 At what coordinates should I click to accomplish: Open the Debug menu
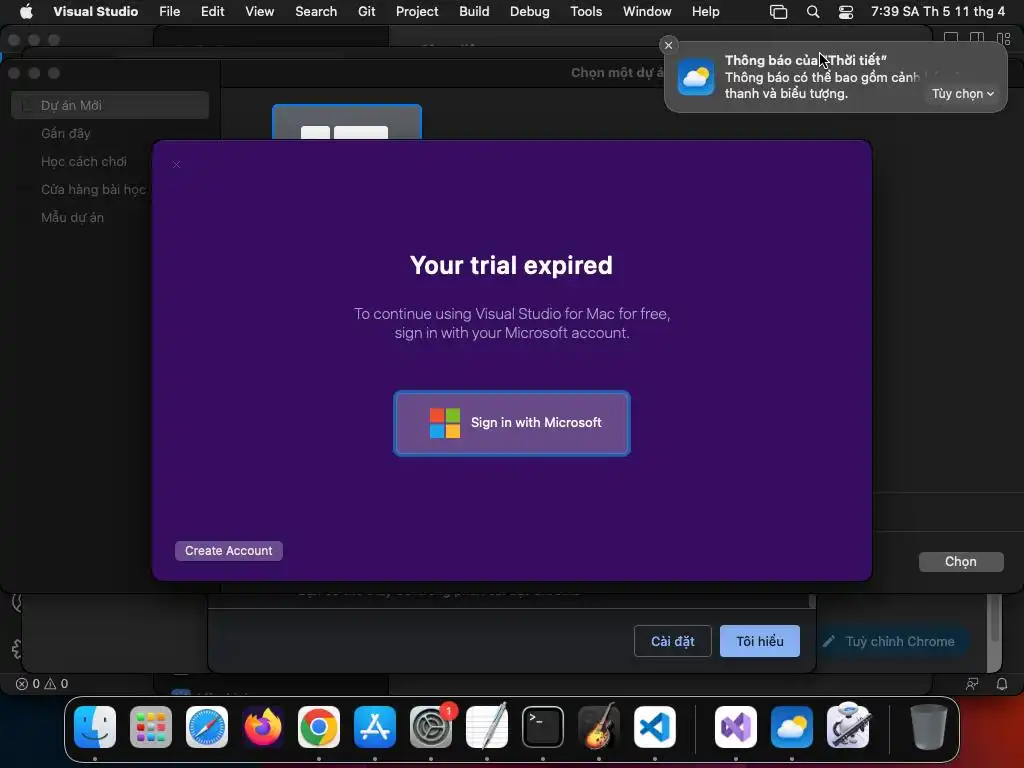click(530, 11)
